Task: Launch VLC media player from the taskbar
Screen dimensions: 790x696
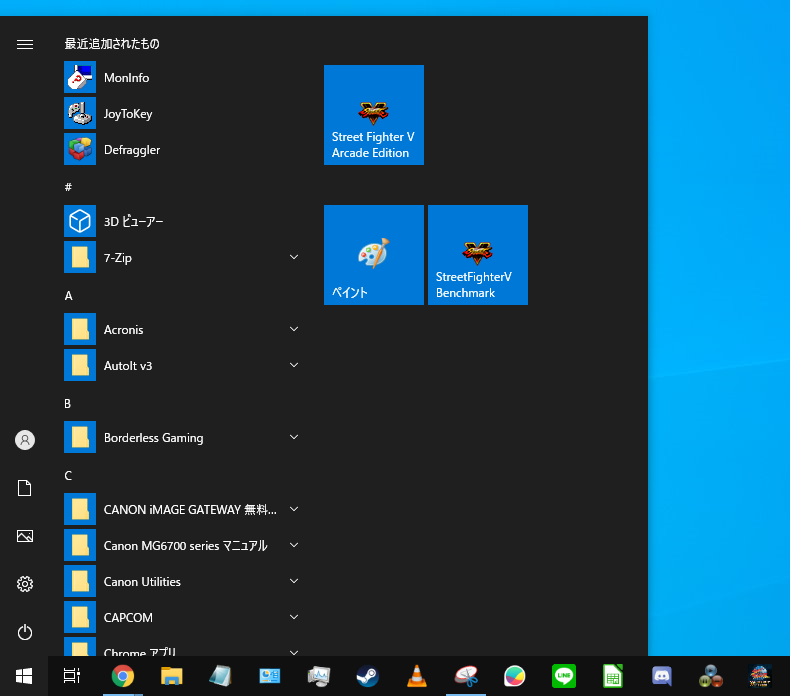Action: click(x=417, y=676)
